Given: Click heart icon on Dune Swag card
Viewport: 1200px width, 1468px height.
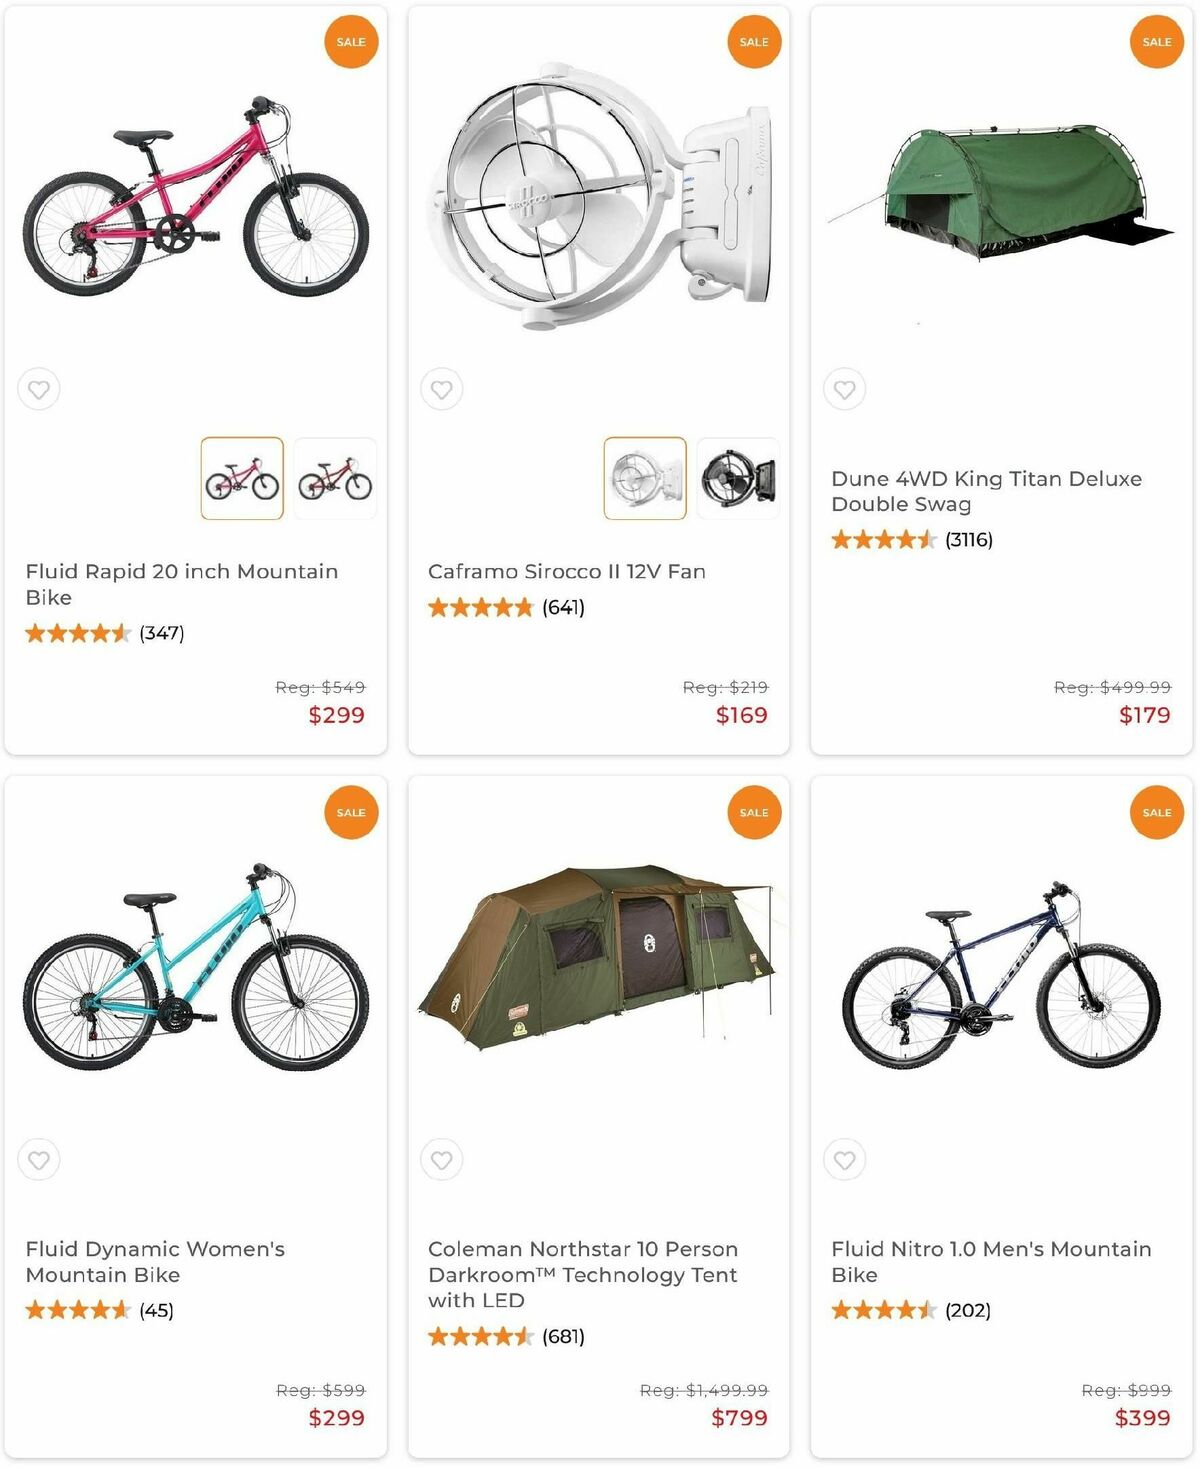Looking at the screenshot, I should pyautogui.click(x=845, y=389).
